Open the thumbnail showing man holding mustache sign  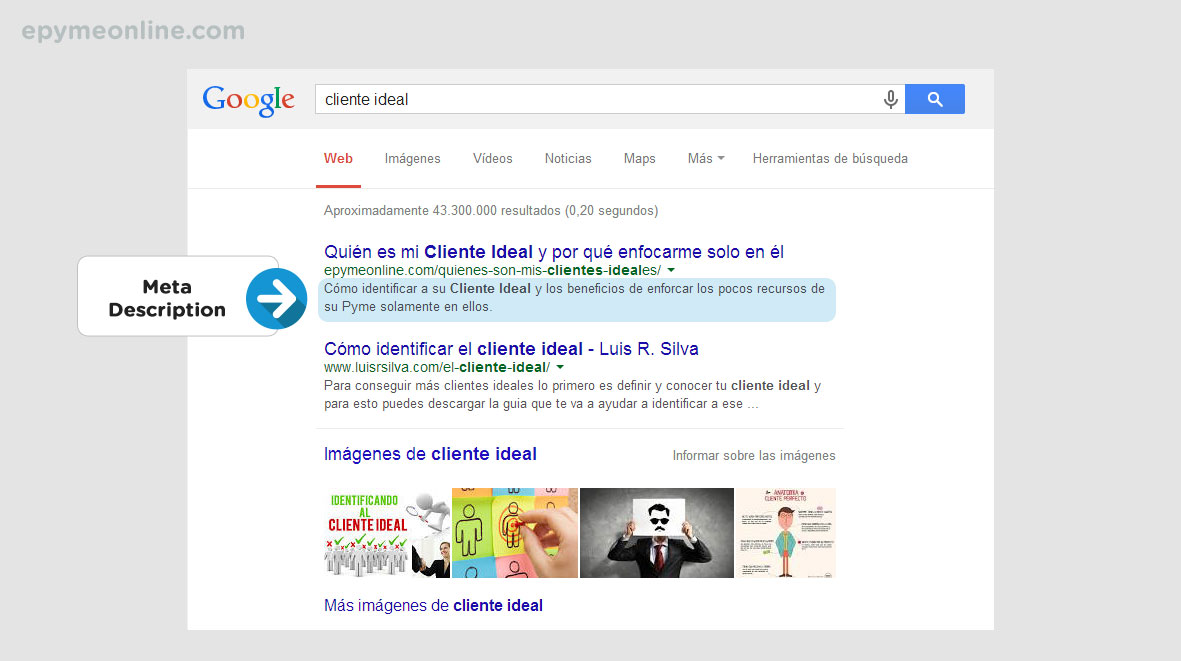click(656, 532)
